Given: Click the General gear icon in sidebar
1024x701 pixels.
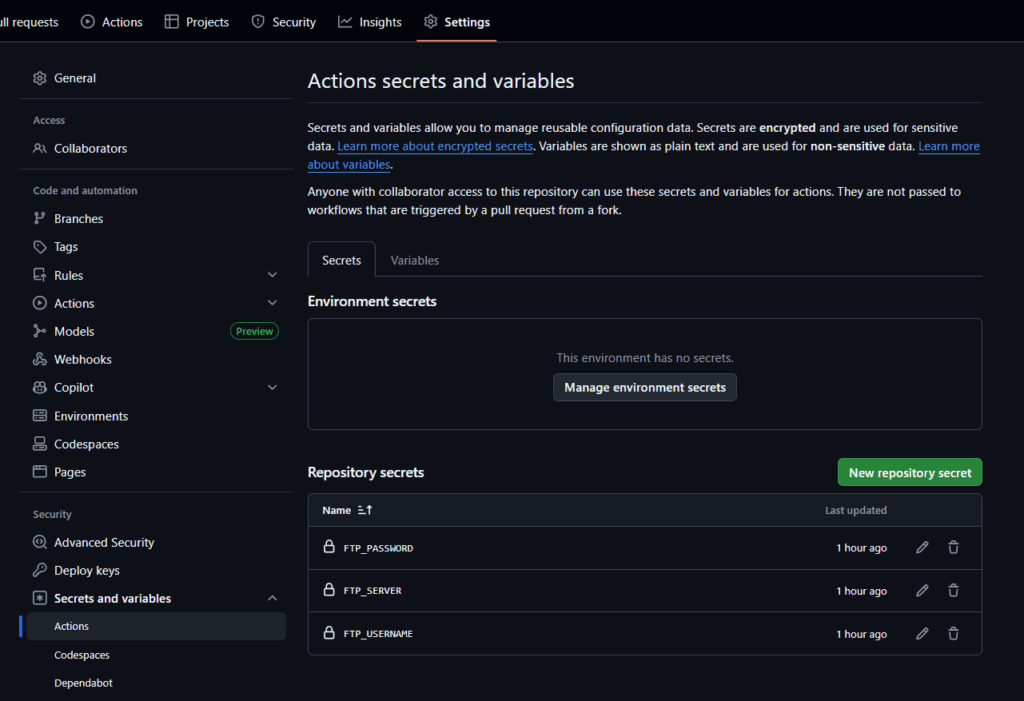Looking at the screenshot, I should click(x=40, y=78).
